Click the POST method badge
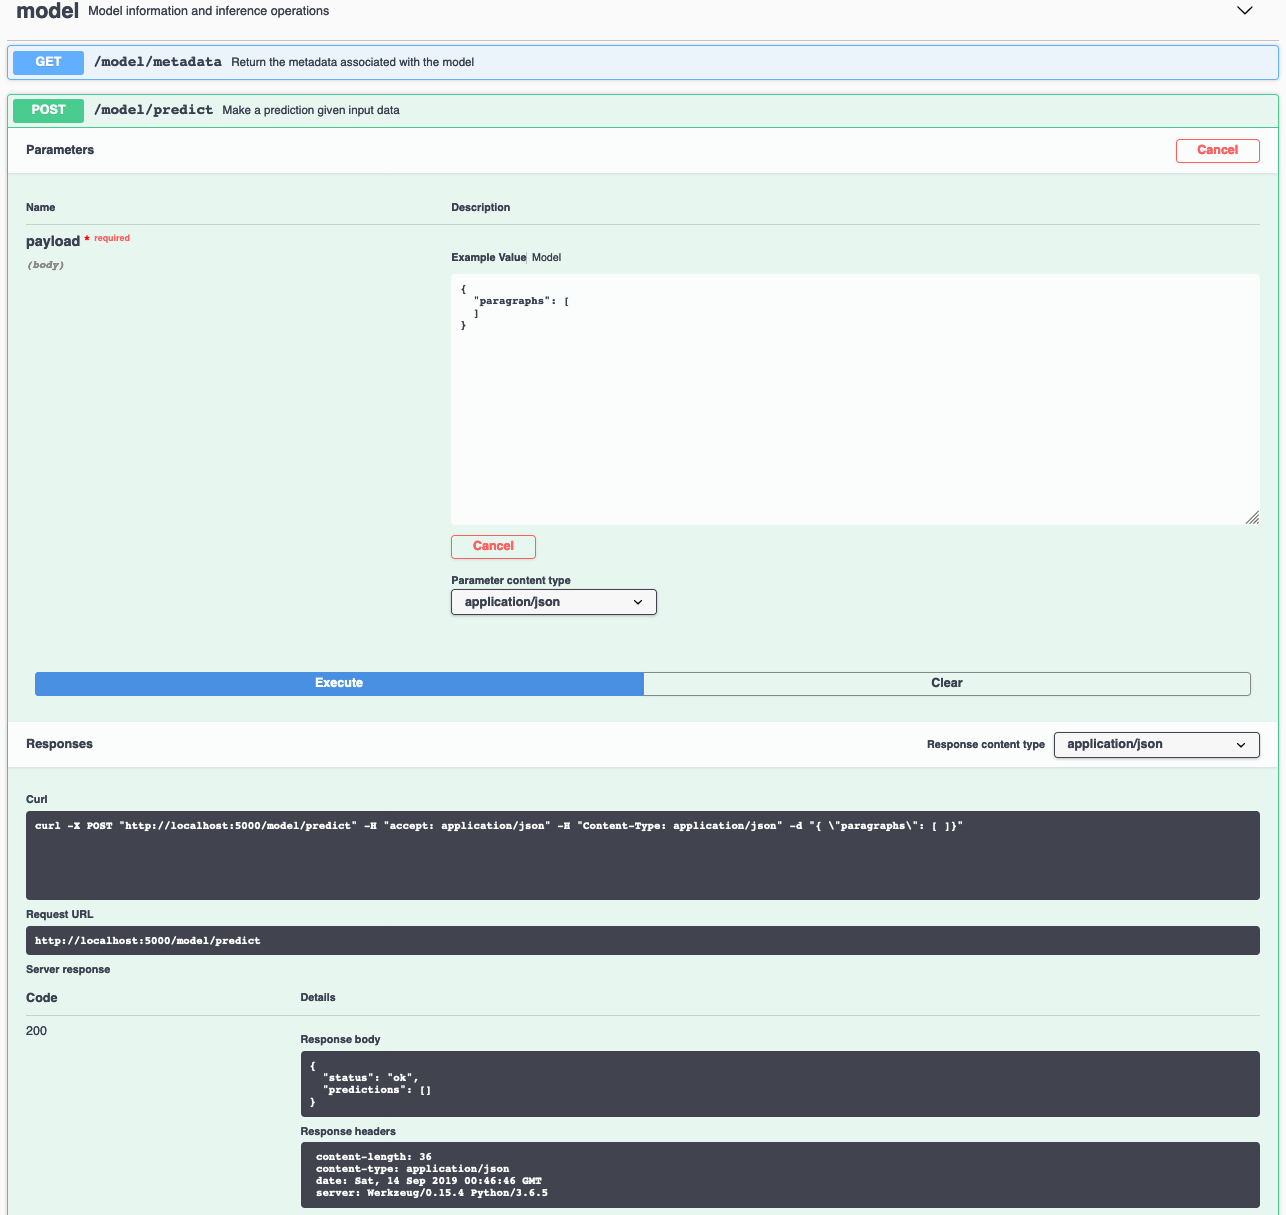 point(47,110)
